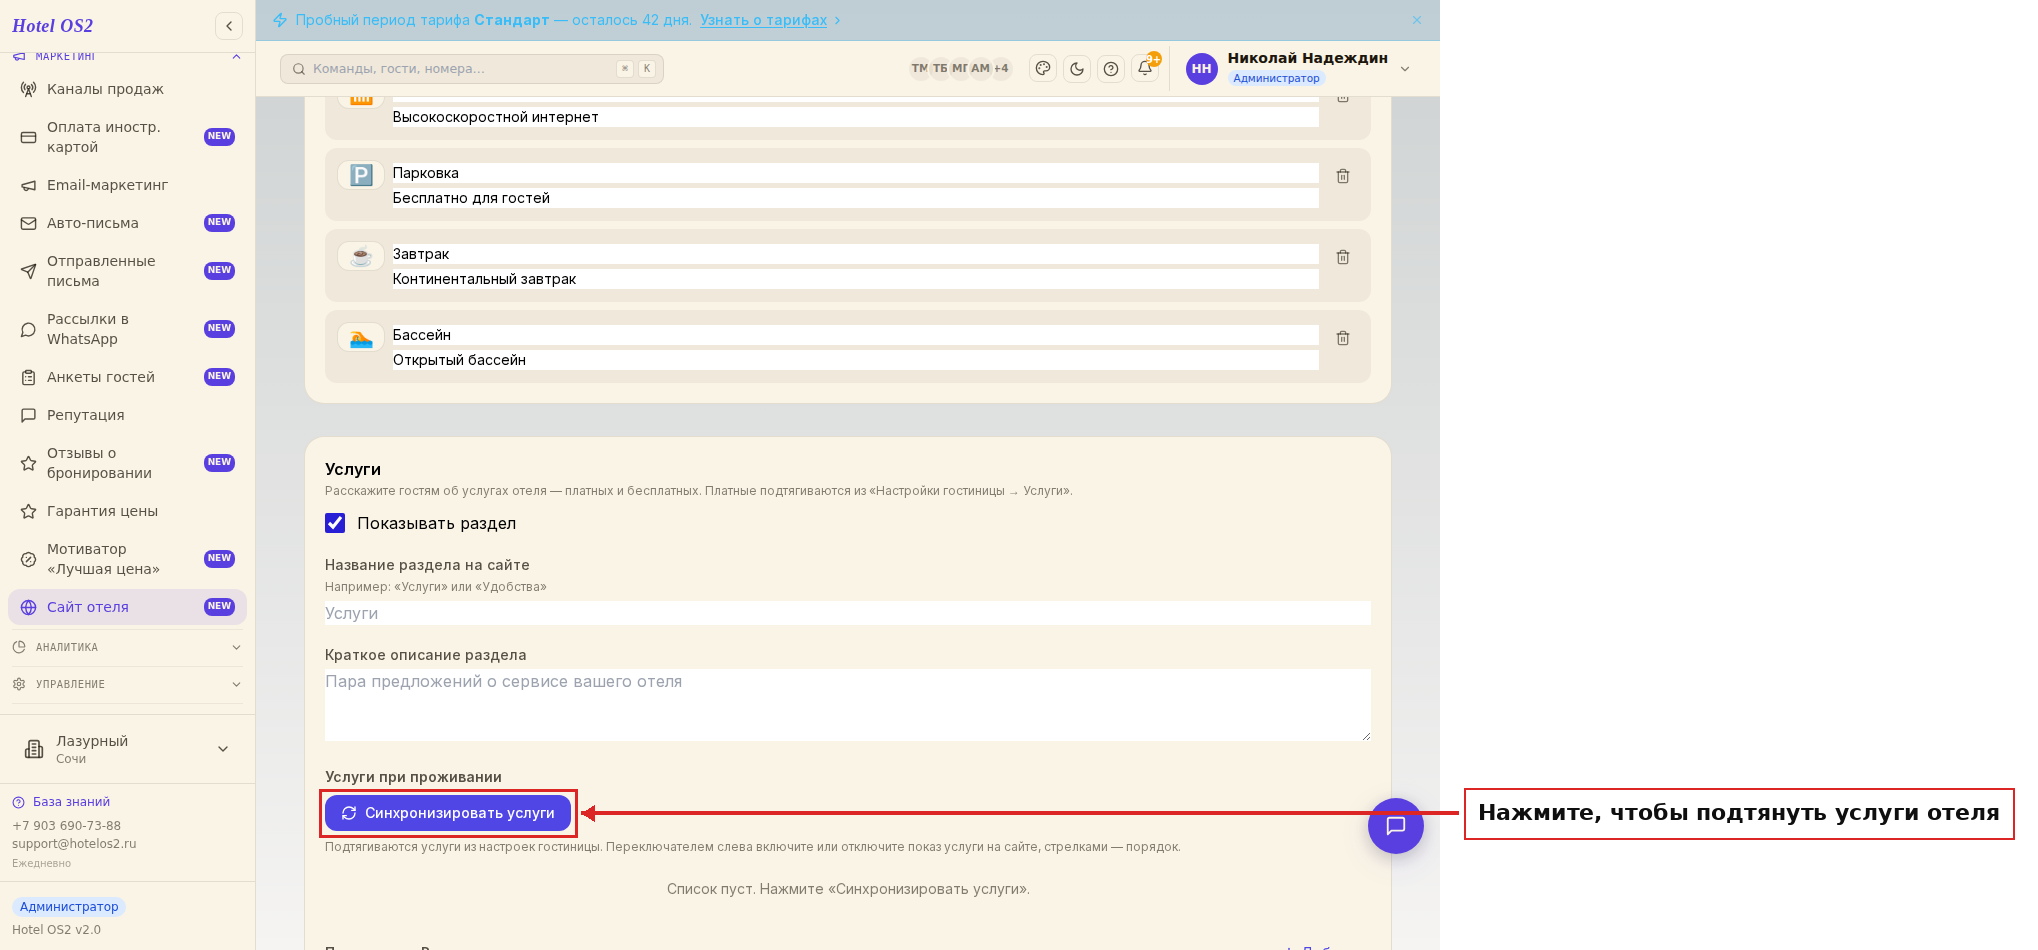Image resolution: width=2038 pixels, height=950 pixels.
Task: Open the help question mark icon
Action: [1111, 69]
